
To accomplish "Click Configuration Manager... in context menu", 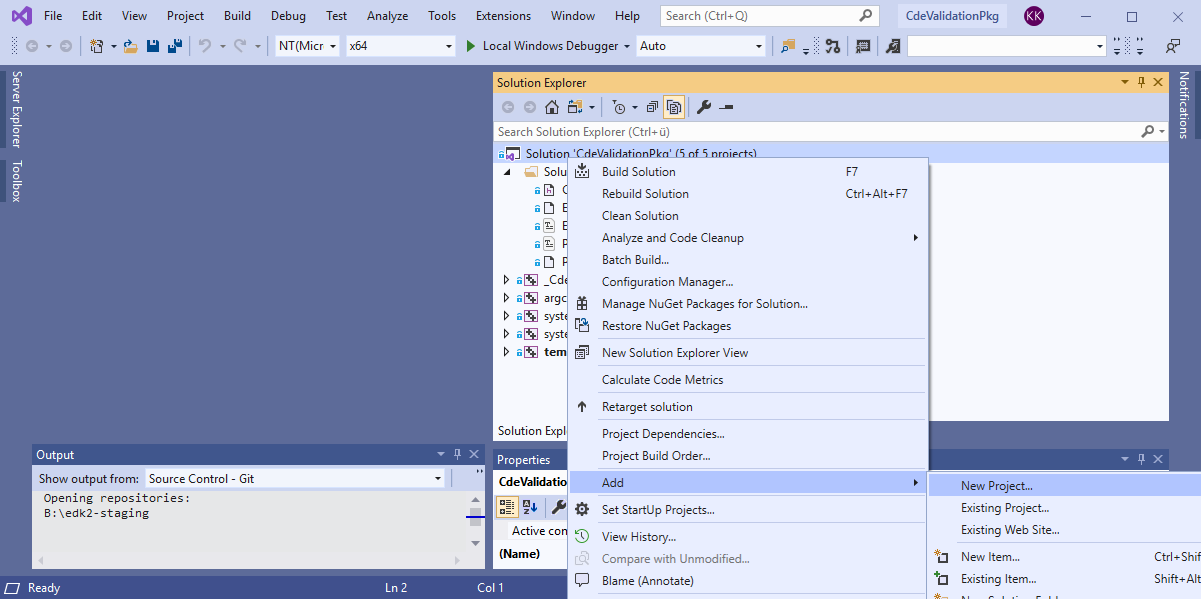I will click(748, 281).
